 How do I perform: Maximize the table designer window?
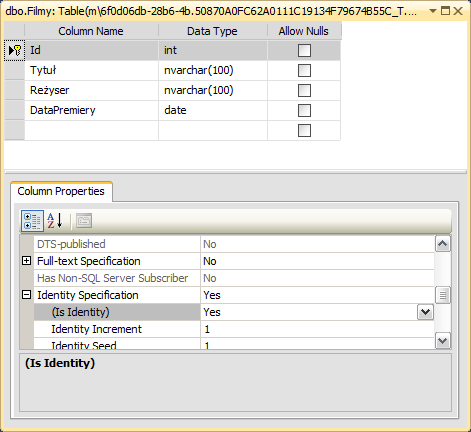click(x=445, y=11)
